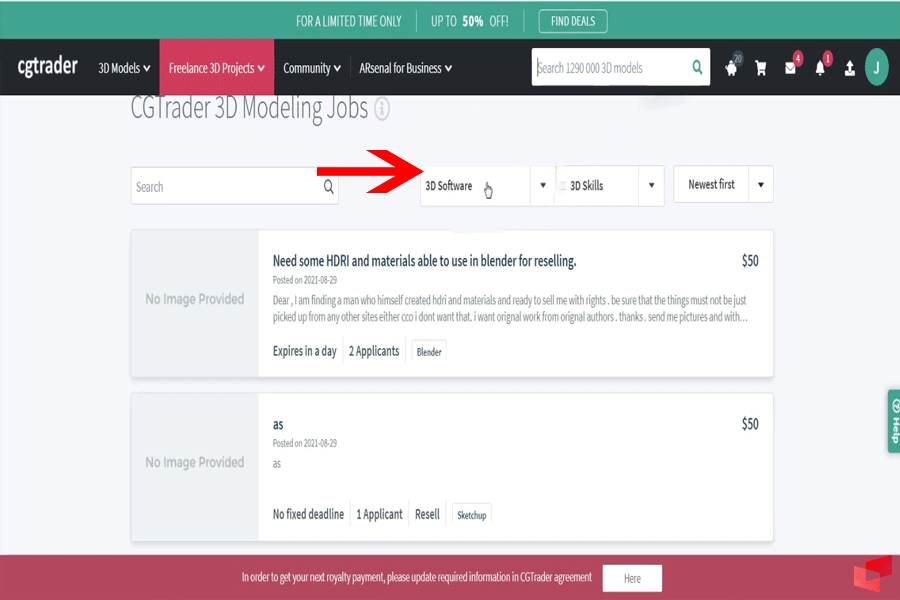The width and height of the screenshot is (900, 600).
Task: Expand the 3D Software dropdown
Action: [543, 186]
